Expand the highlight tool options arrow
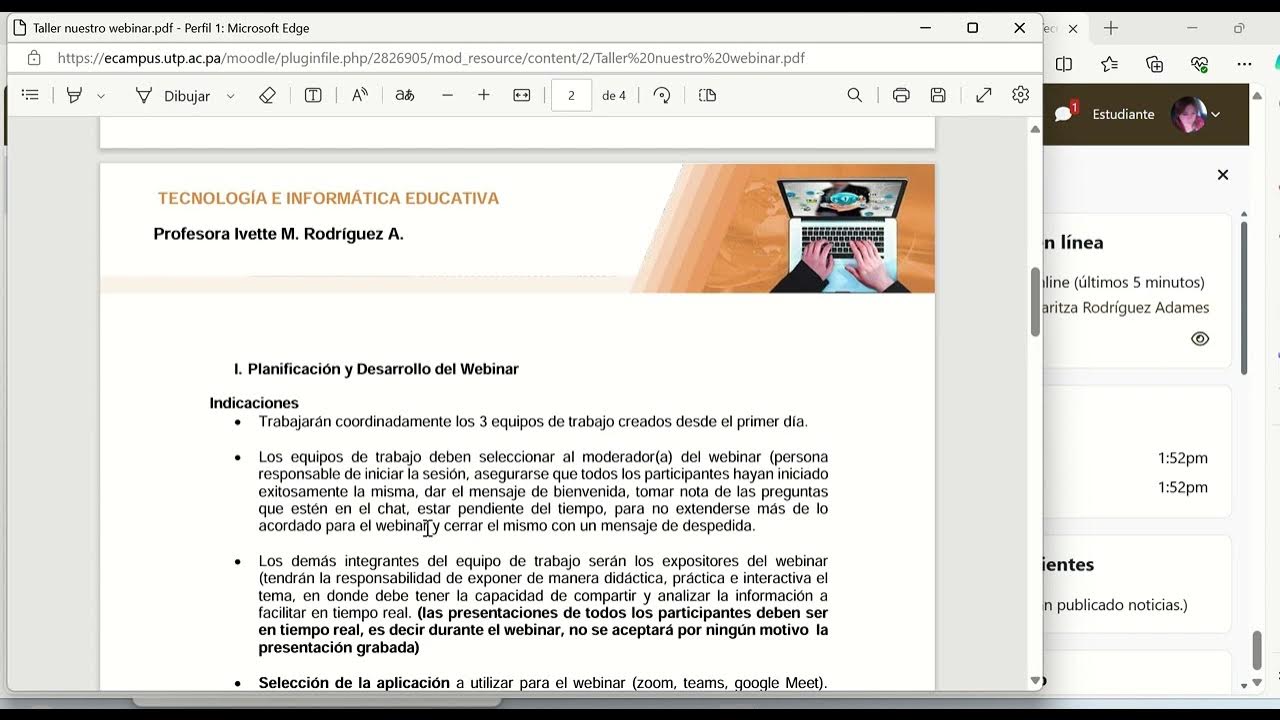This screenshot has width=1280, height=720. coord(101,96)
